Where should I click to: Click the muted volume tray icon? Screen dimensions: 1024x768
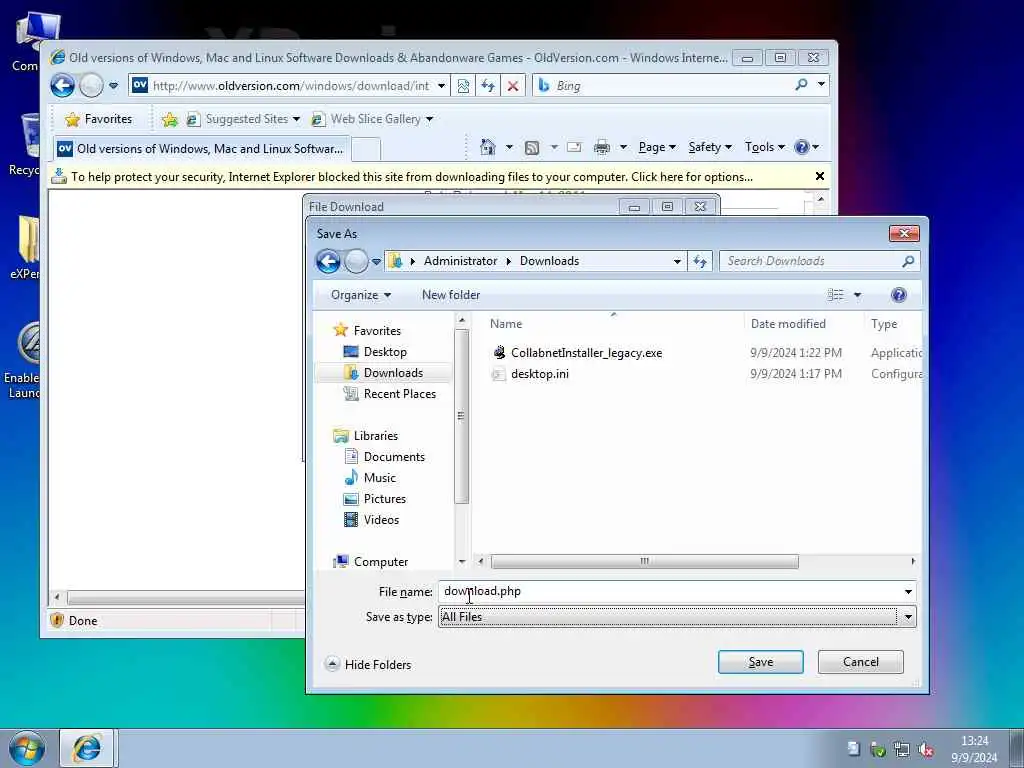point(926,750)
